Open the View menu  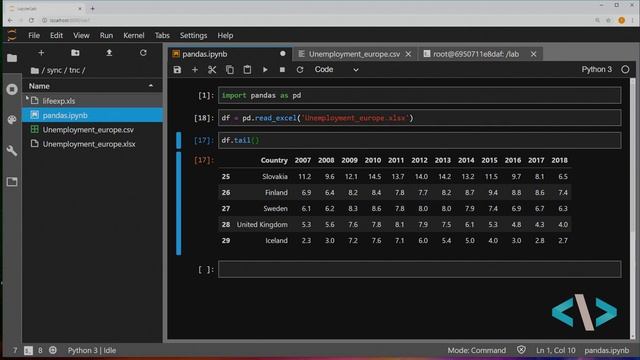(81, 36)
